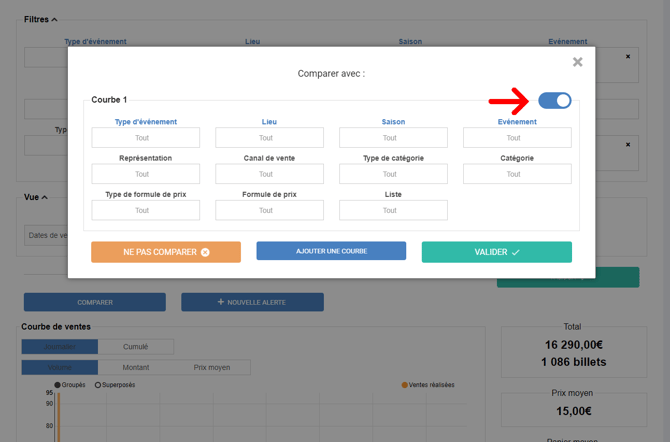
Task: Switch to the Montant tab
Action: [135, 367]
